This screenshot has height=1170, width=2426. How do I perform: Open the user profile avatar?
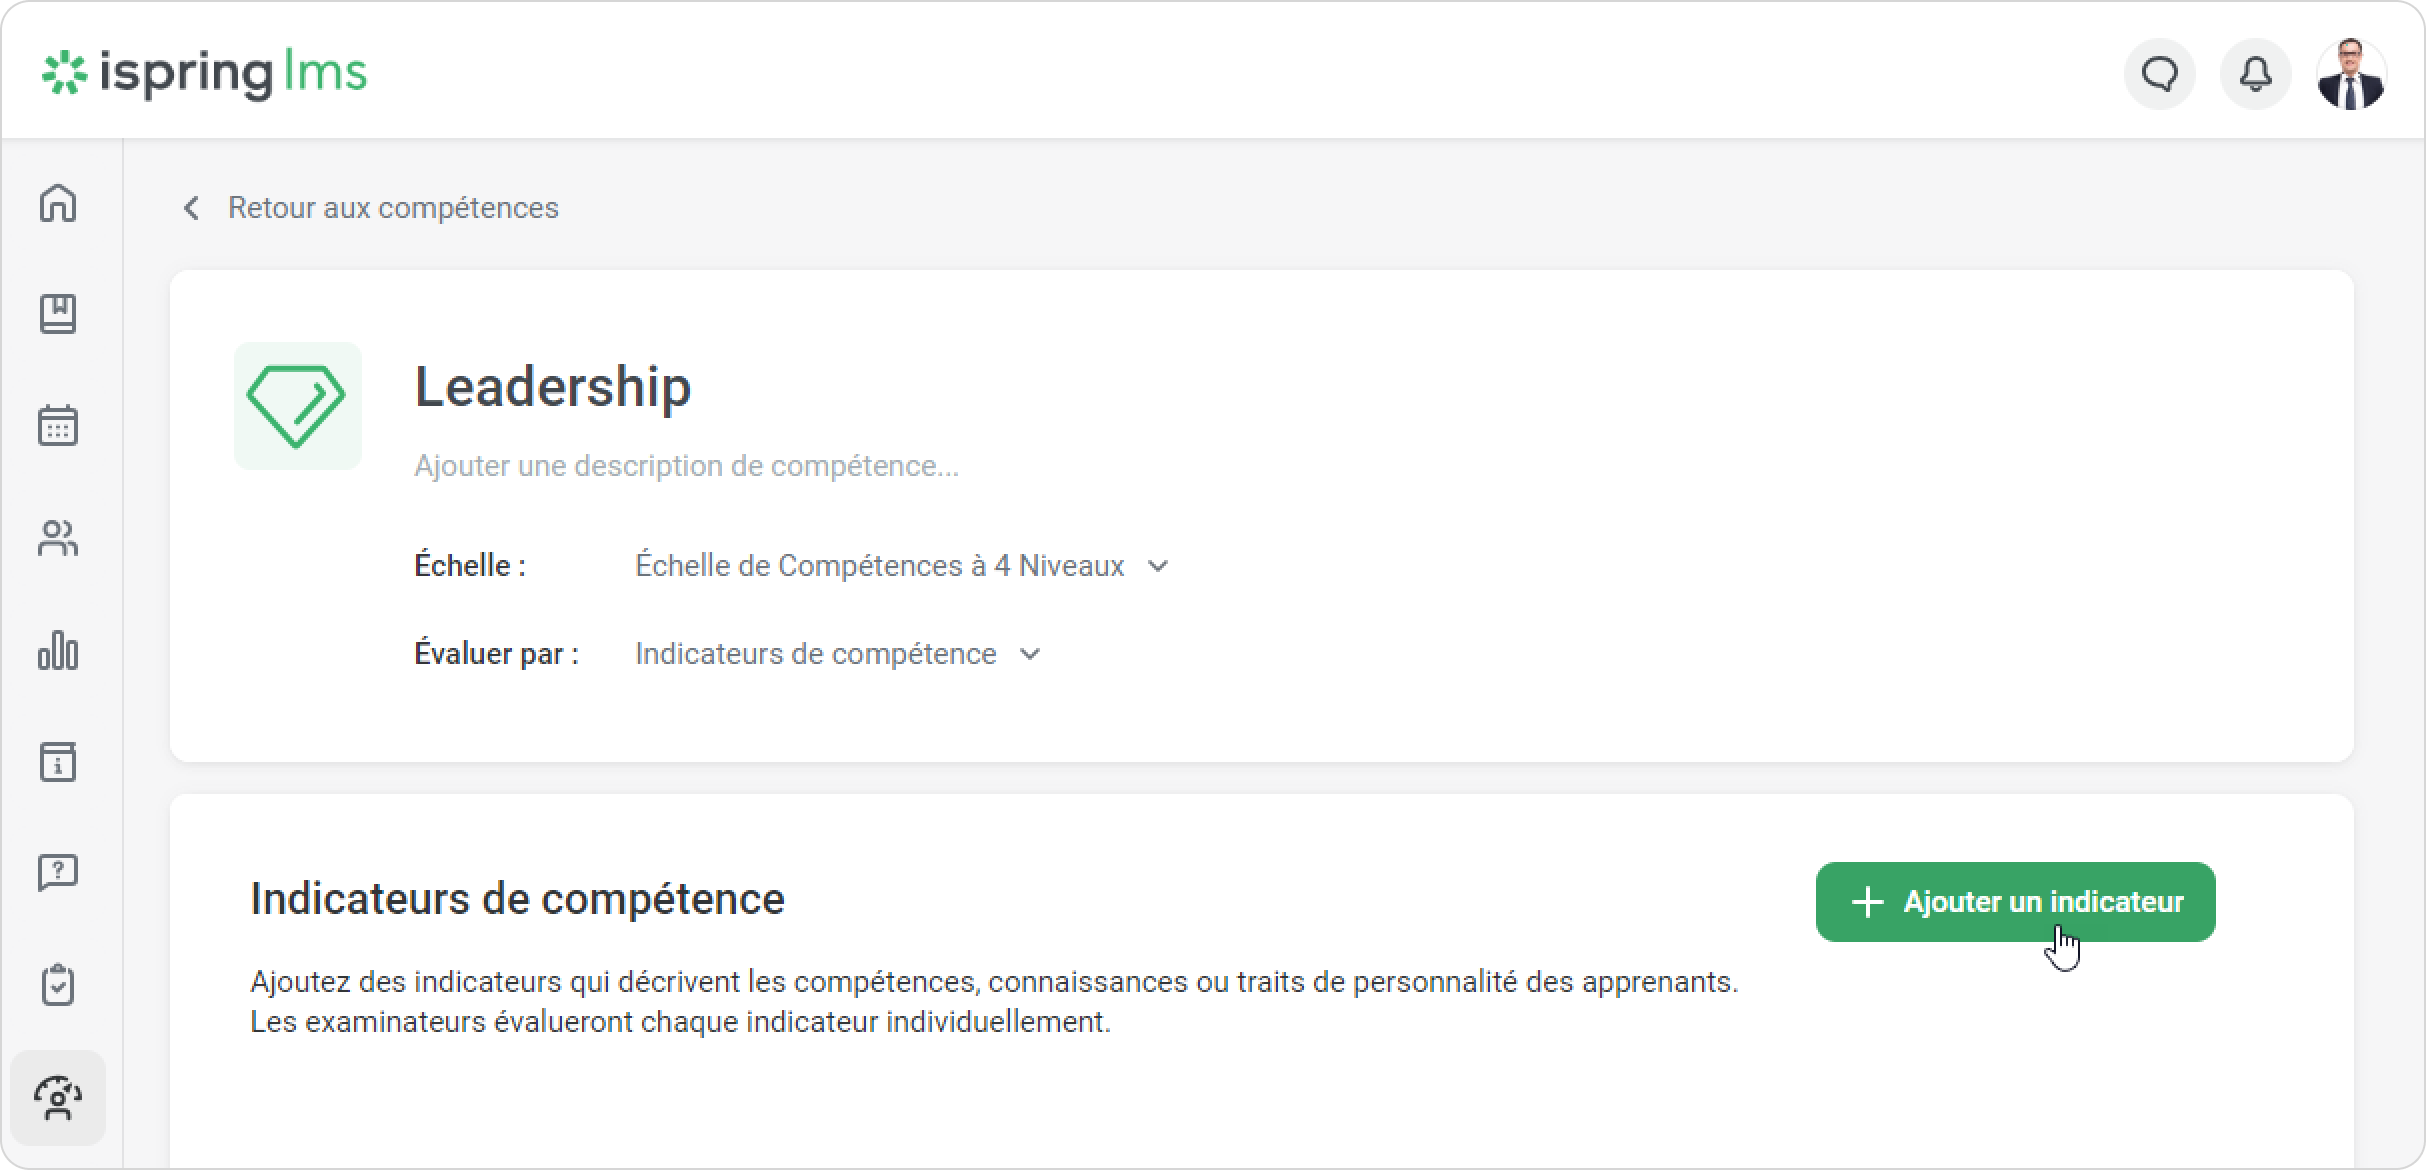tap(2351, 74)
